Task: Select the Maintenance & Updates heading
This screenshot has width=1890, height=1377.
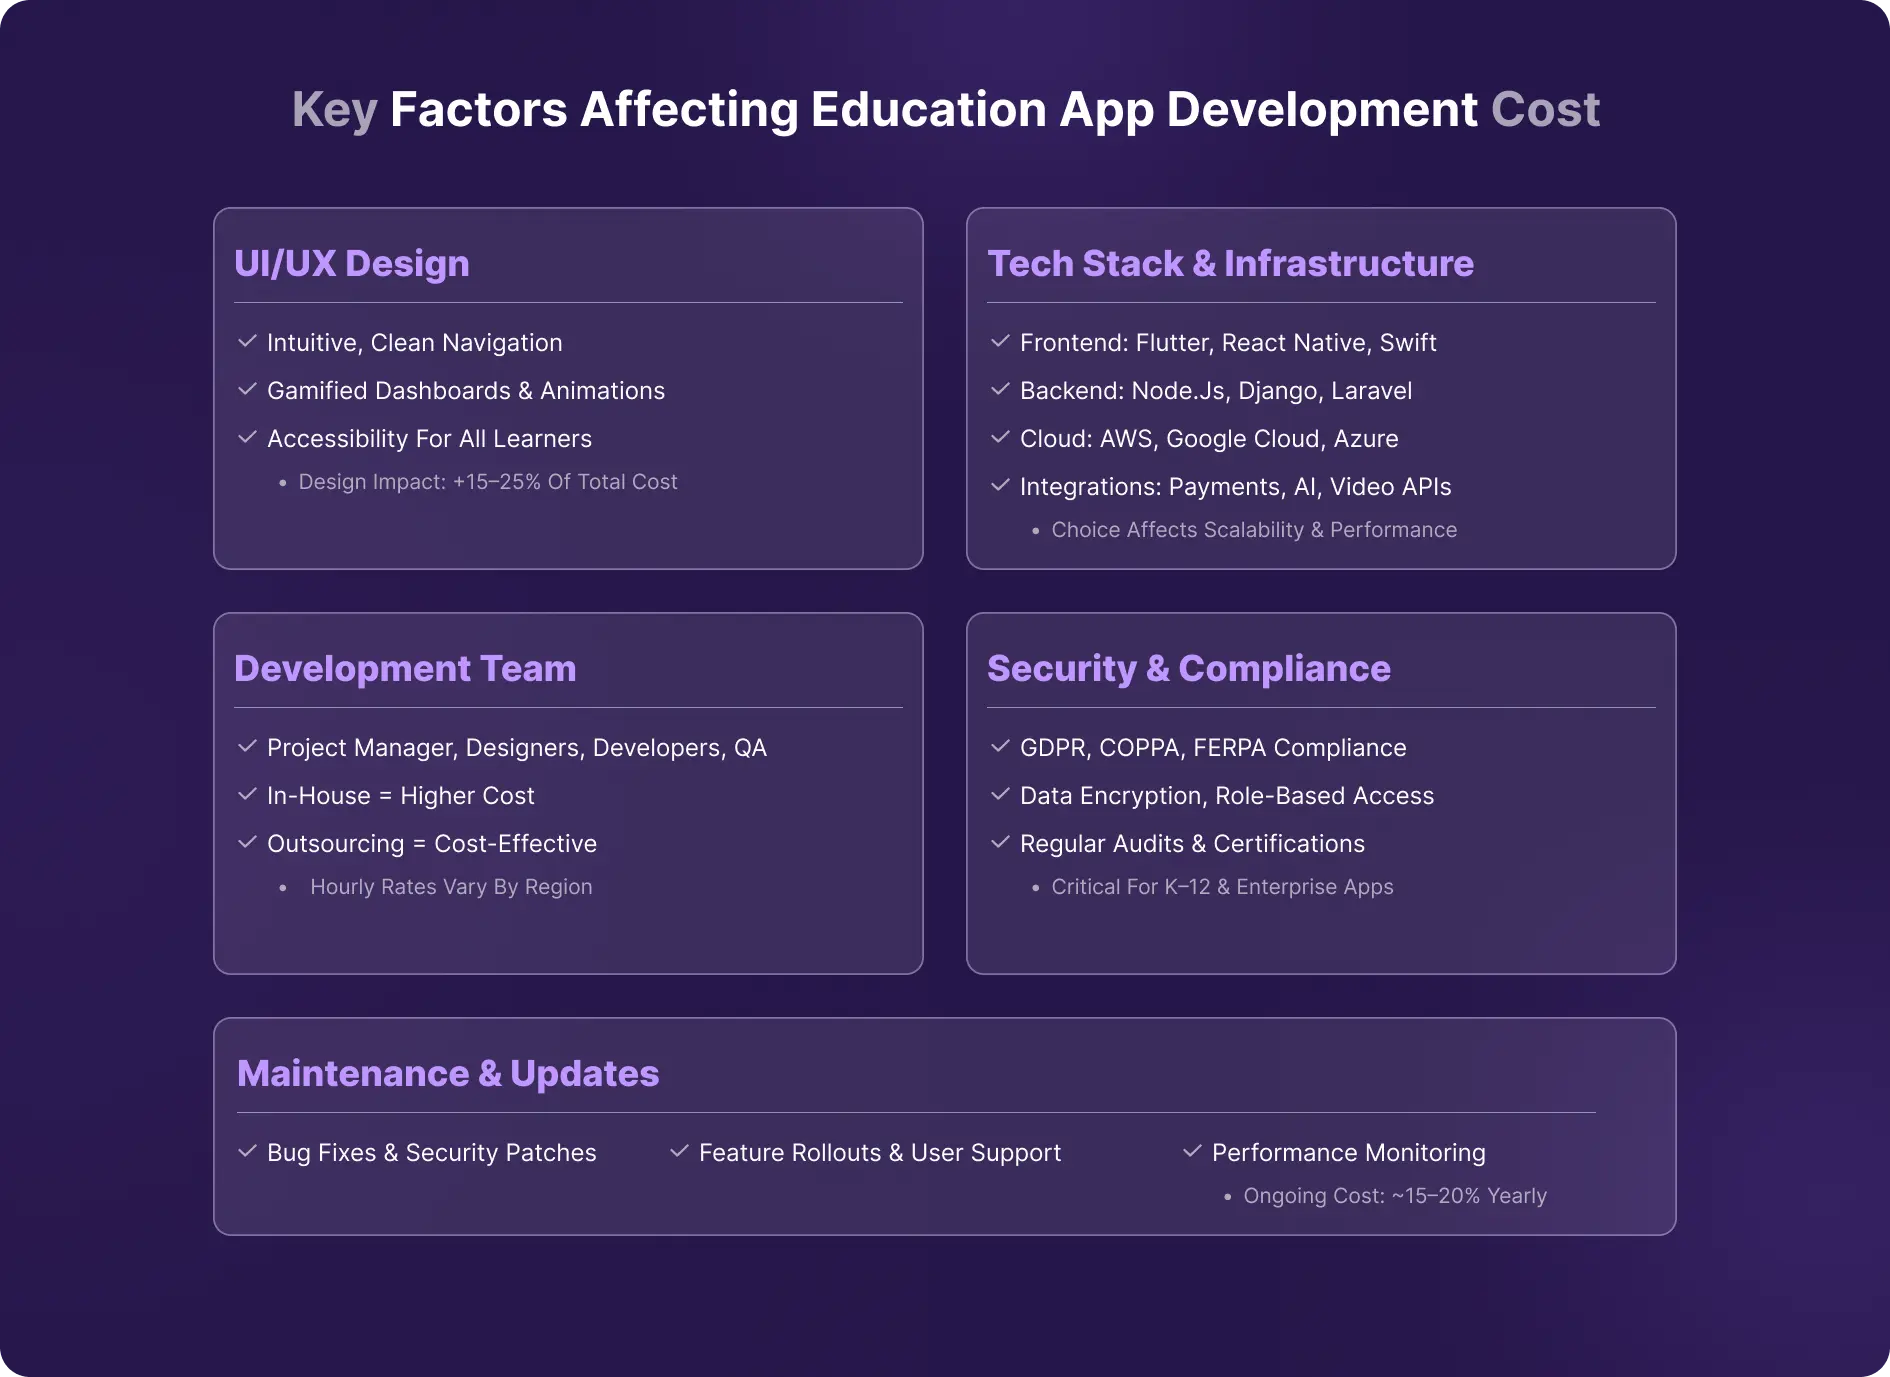Action: [448, 1074]
